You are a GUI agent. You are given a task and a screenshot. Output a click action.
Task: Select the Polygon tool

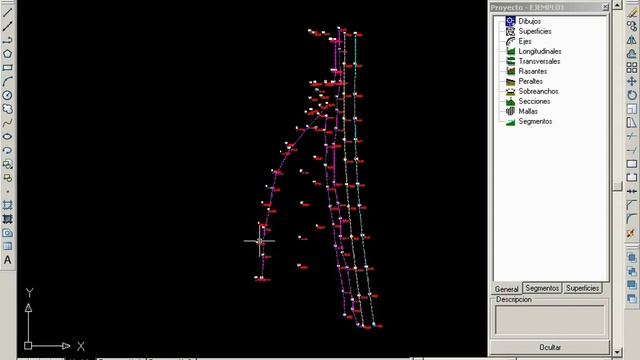click(x=7, y=54)
